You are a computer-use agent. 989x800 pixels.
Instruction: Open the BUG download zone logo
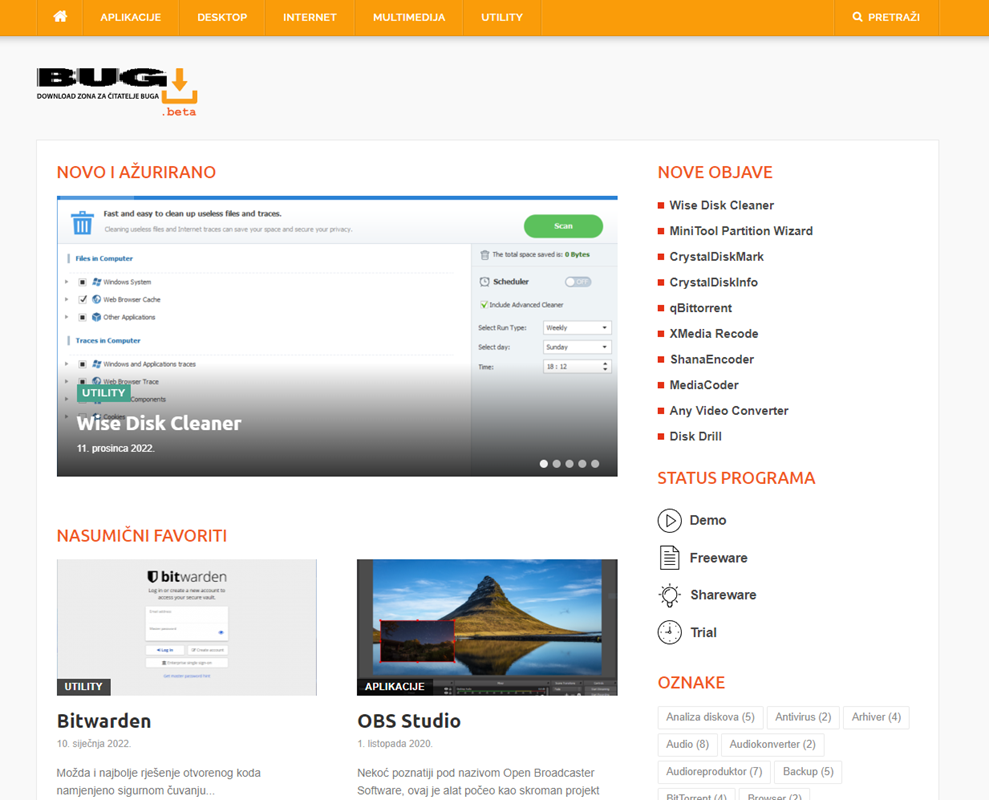click(117, 92)
